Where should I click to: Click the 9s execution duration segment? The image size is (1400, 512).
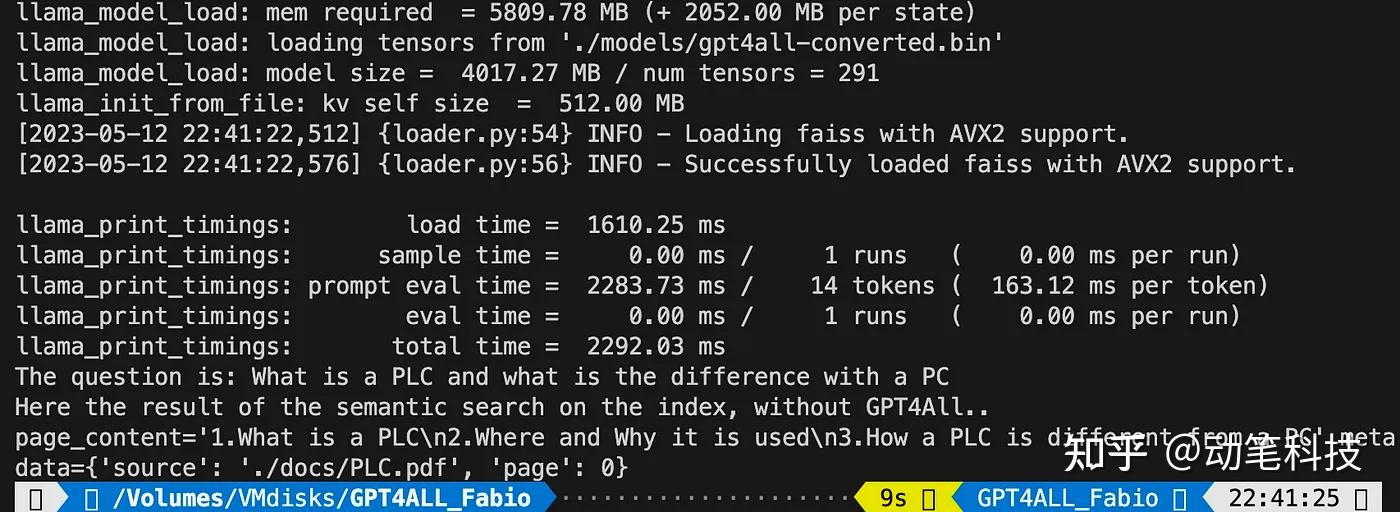pyautogui.click(x=893, y=498)
